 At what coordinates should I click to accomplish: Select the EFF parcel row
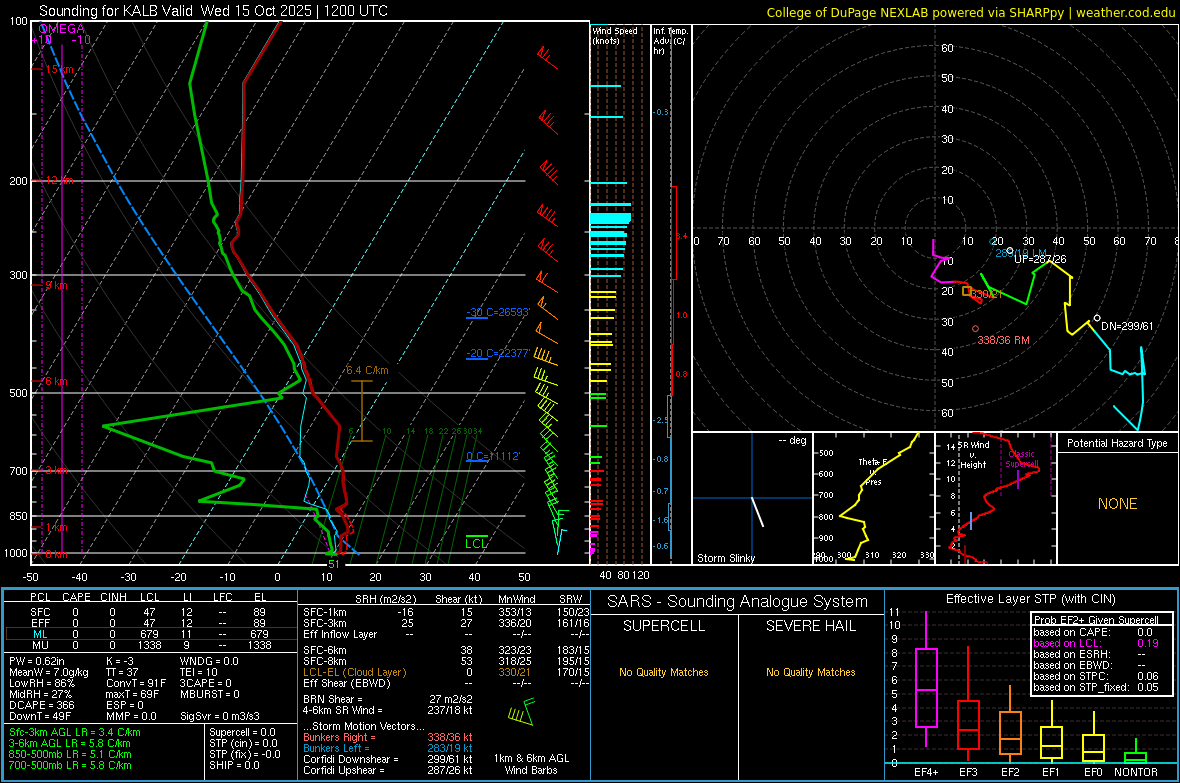(x=150, y=623)
